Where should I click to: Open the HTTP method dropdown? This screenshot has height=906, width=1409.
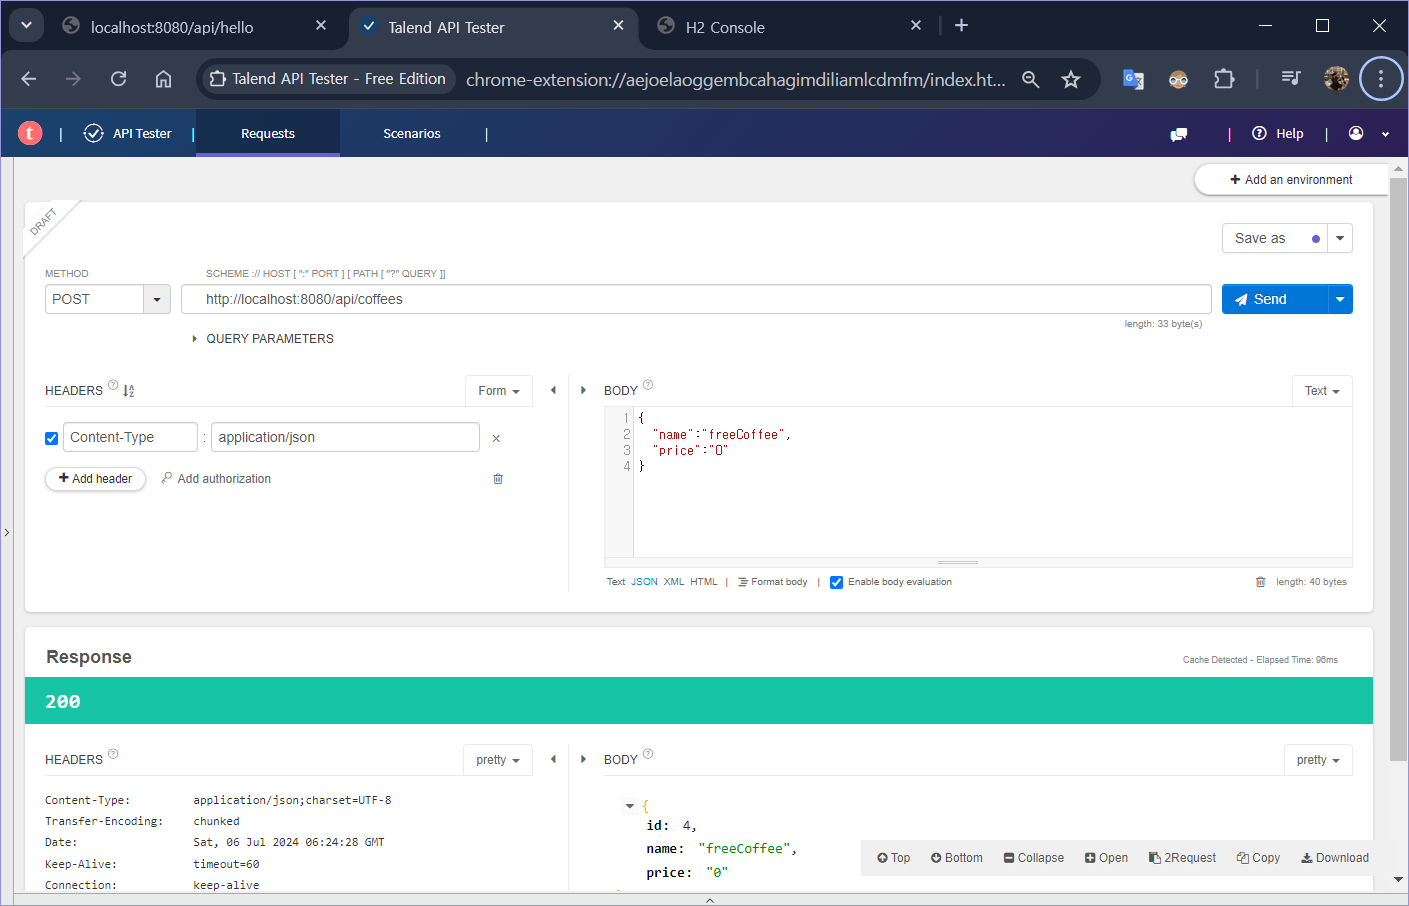click(x=157, y=299)
